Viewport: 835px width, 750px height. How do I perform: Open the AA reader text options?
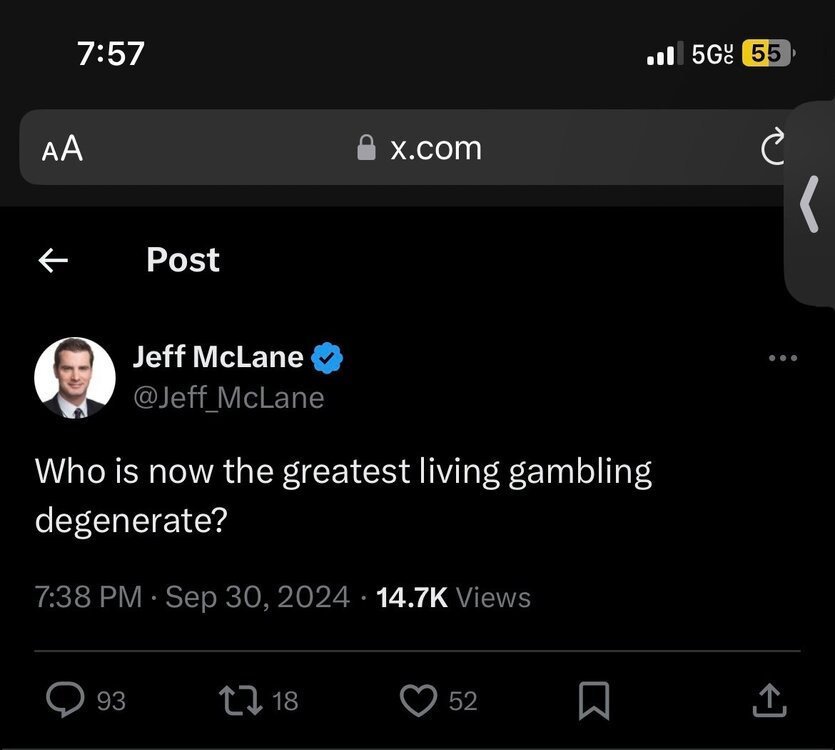coord(62,150)
